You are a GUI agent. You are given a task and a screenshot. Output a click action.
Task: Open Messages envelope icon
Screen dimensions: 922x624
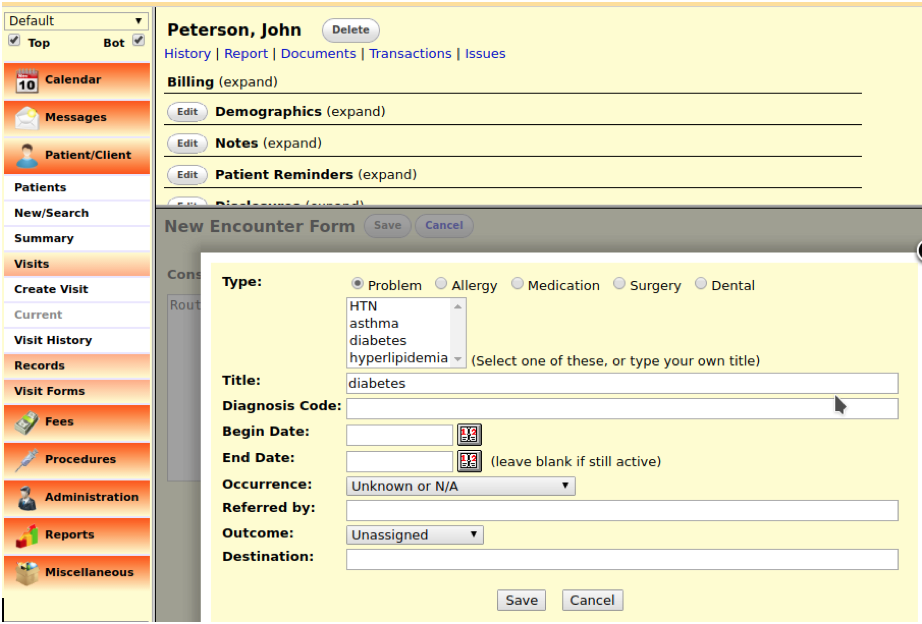coord(27,118)
